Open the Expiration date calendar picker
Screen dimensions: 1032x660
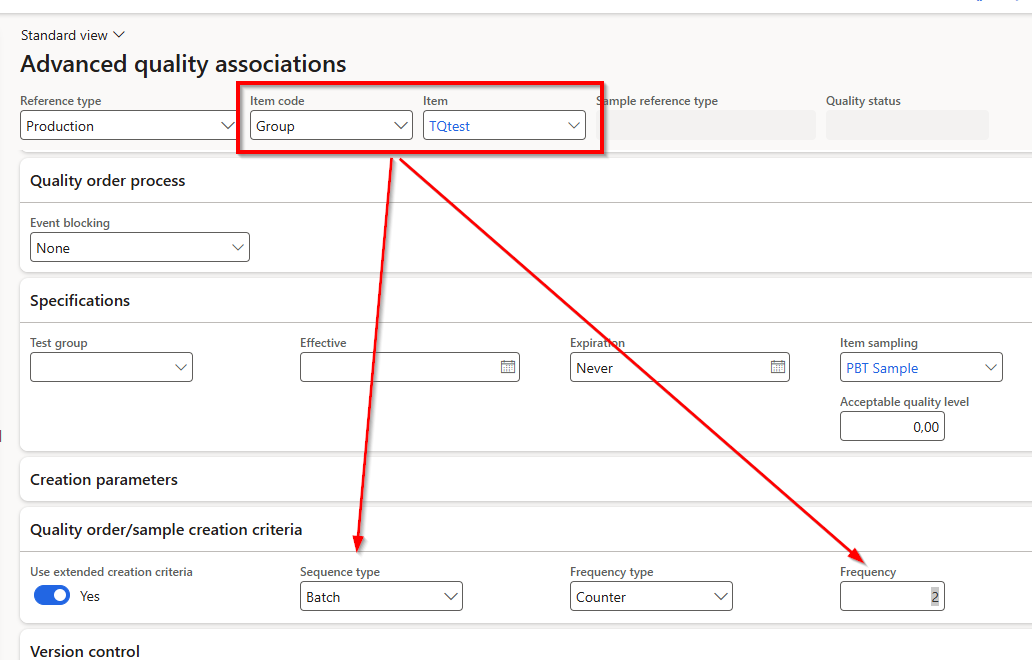pos(778,368)
